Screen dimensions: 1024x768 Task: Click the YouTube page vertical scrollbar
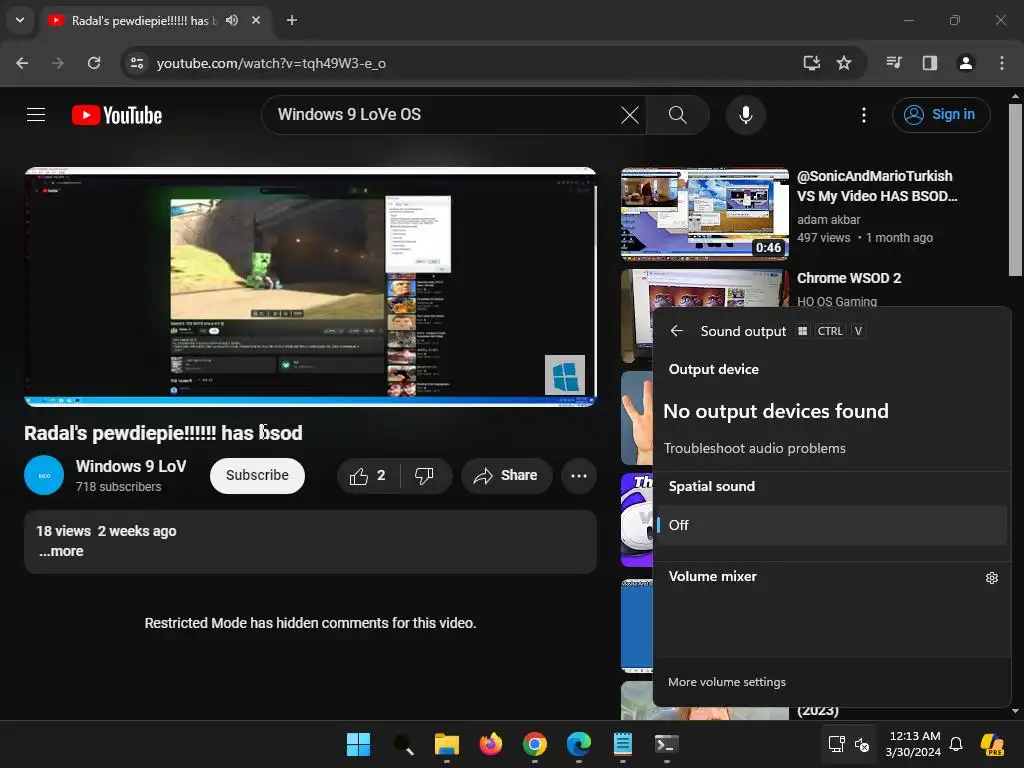click(x=1015, y=191)
